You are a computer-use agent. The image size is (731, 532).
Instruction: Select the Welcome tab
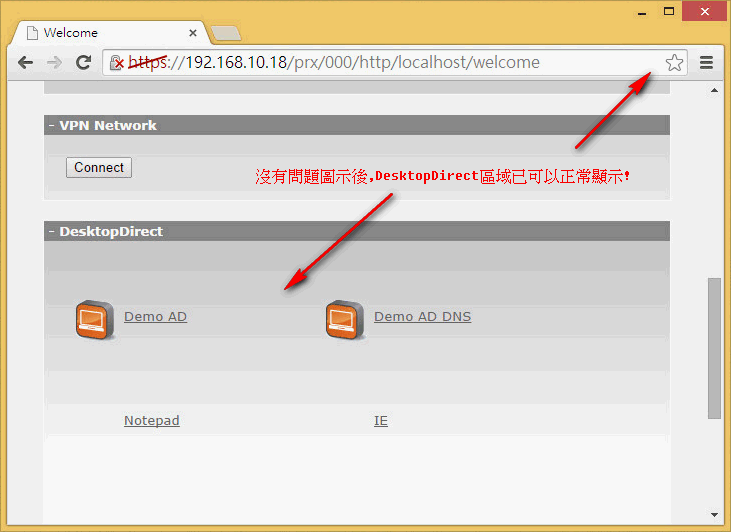[110, 33]
